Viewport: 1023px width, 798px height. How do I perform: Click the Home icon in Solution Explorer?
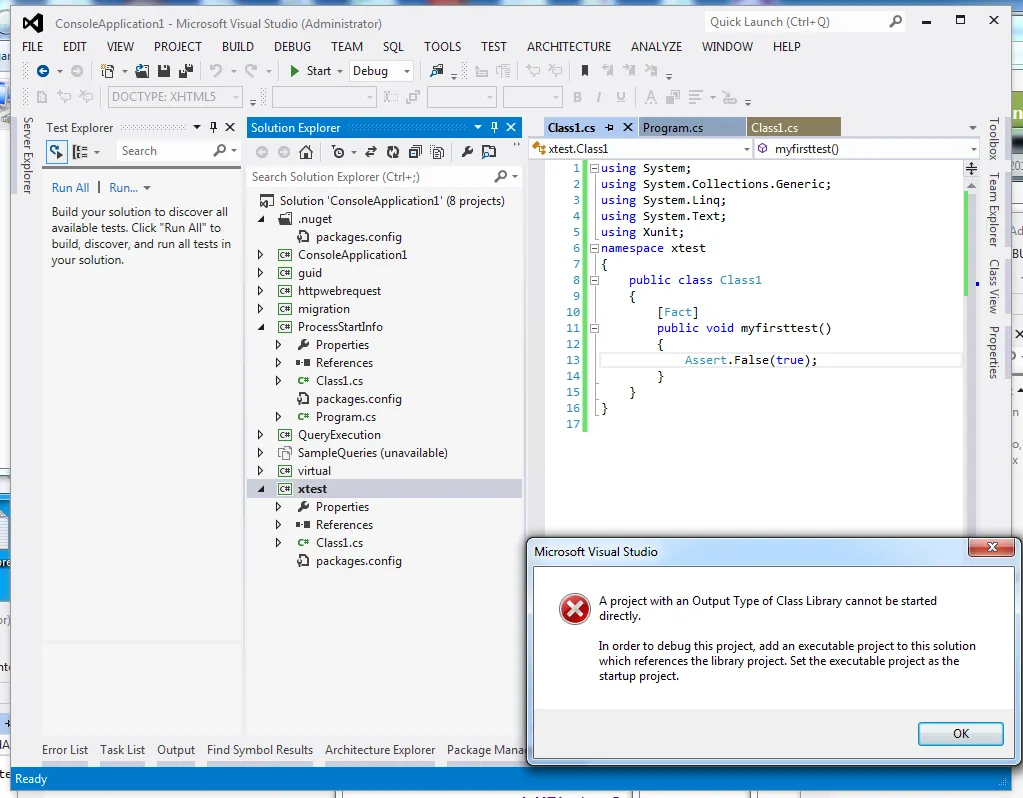(306, 152)
